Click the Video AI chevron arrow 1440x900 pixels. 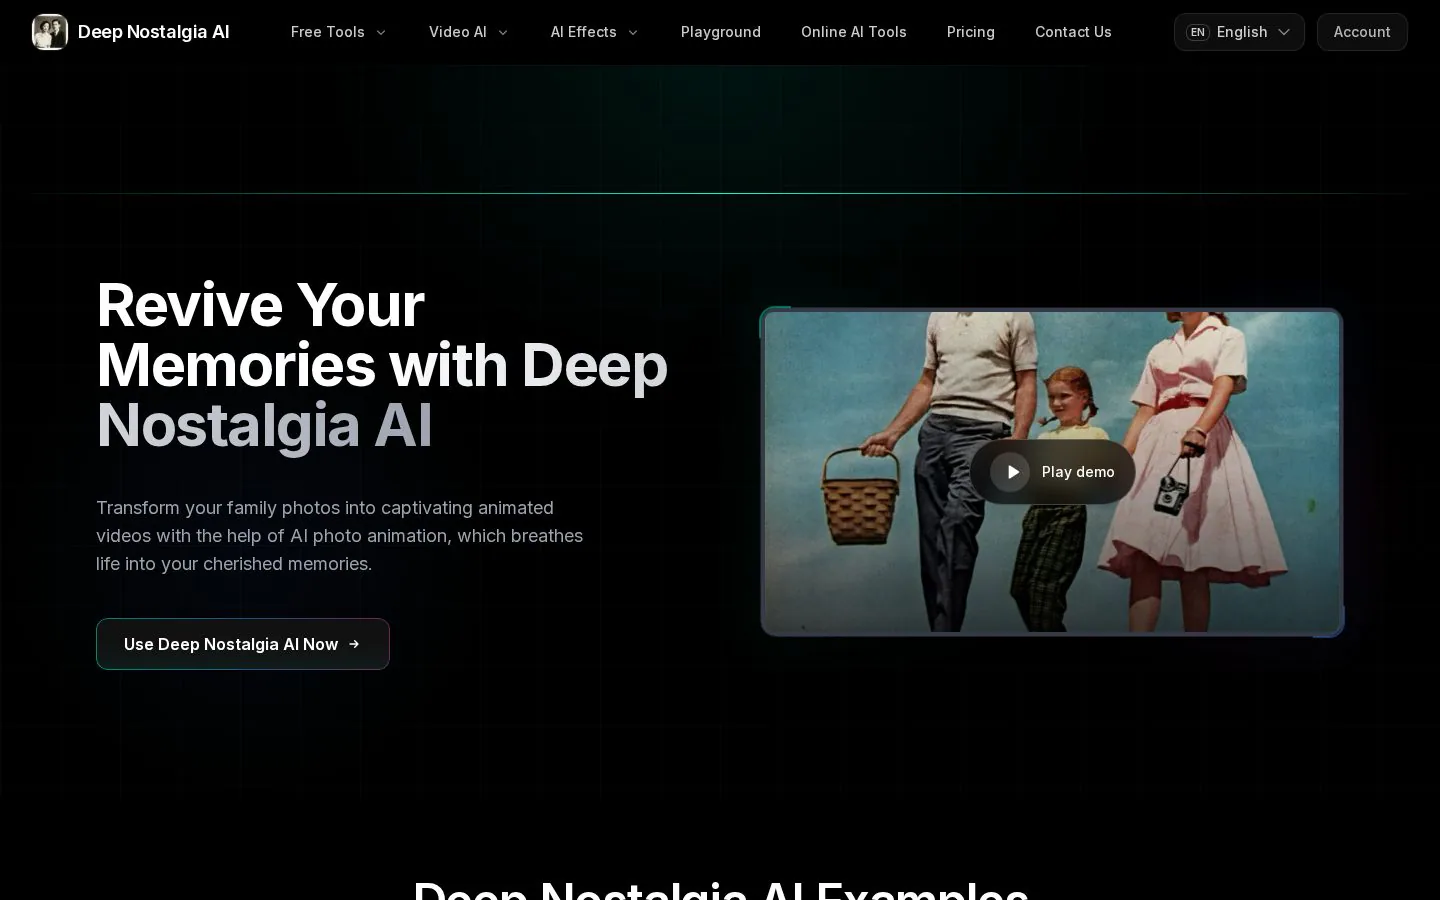[x=503, y=33]
